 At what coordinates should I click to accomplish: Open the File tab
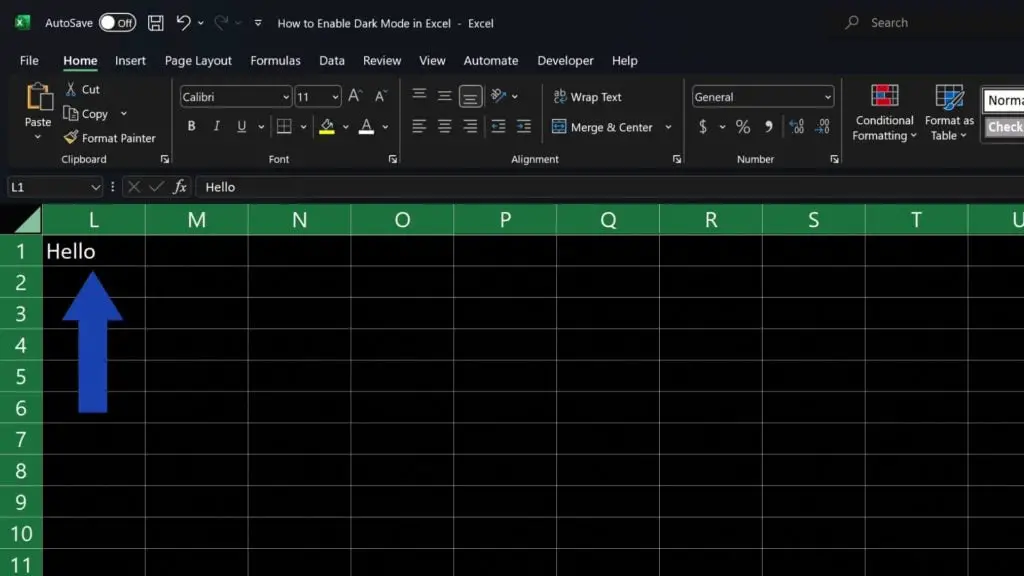[x=29, y=60]
